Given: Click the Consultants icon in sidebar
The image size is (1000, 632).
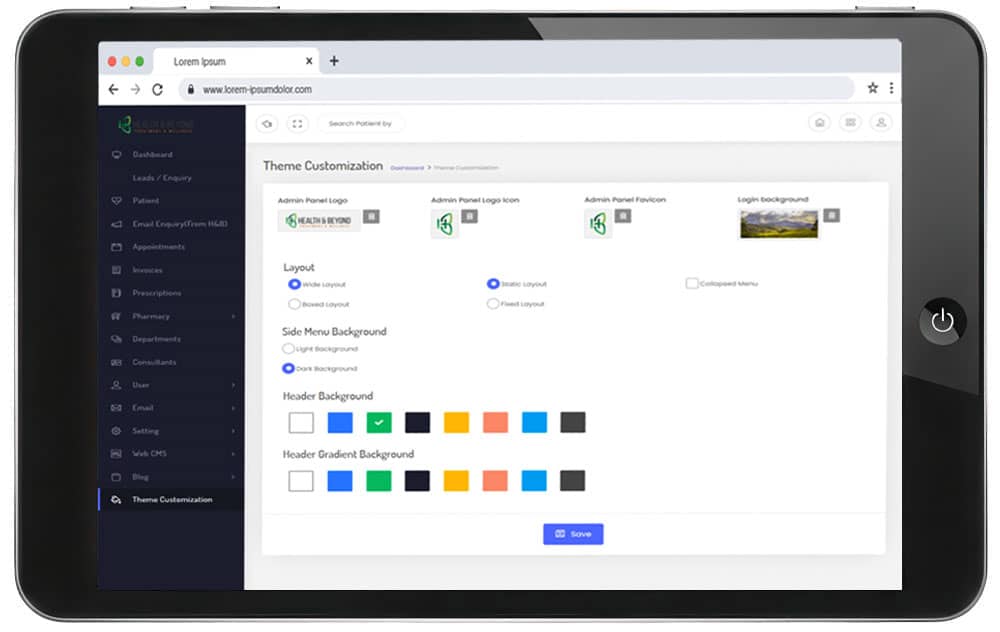Looking at the screenshot, I should coord(116,362).
